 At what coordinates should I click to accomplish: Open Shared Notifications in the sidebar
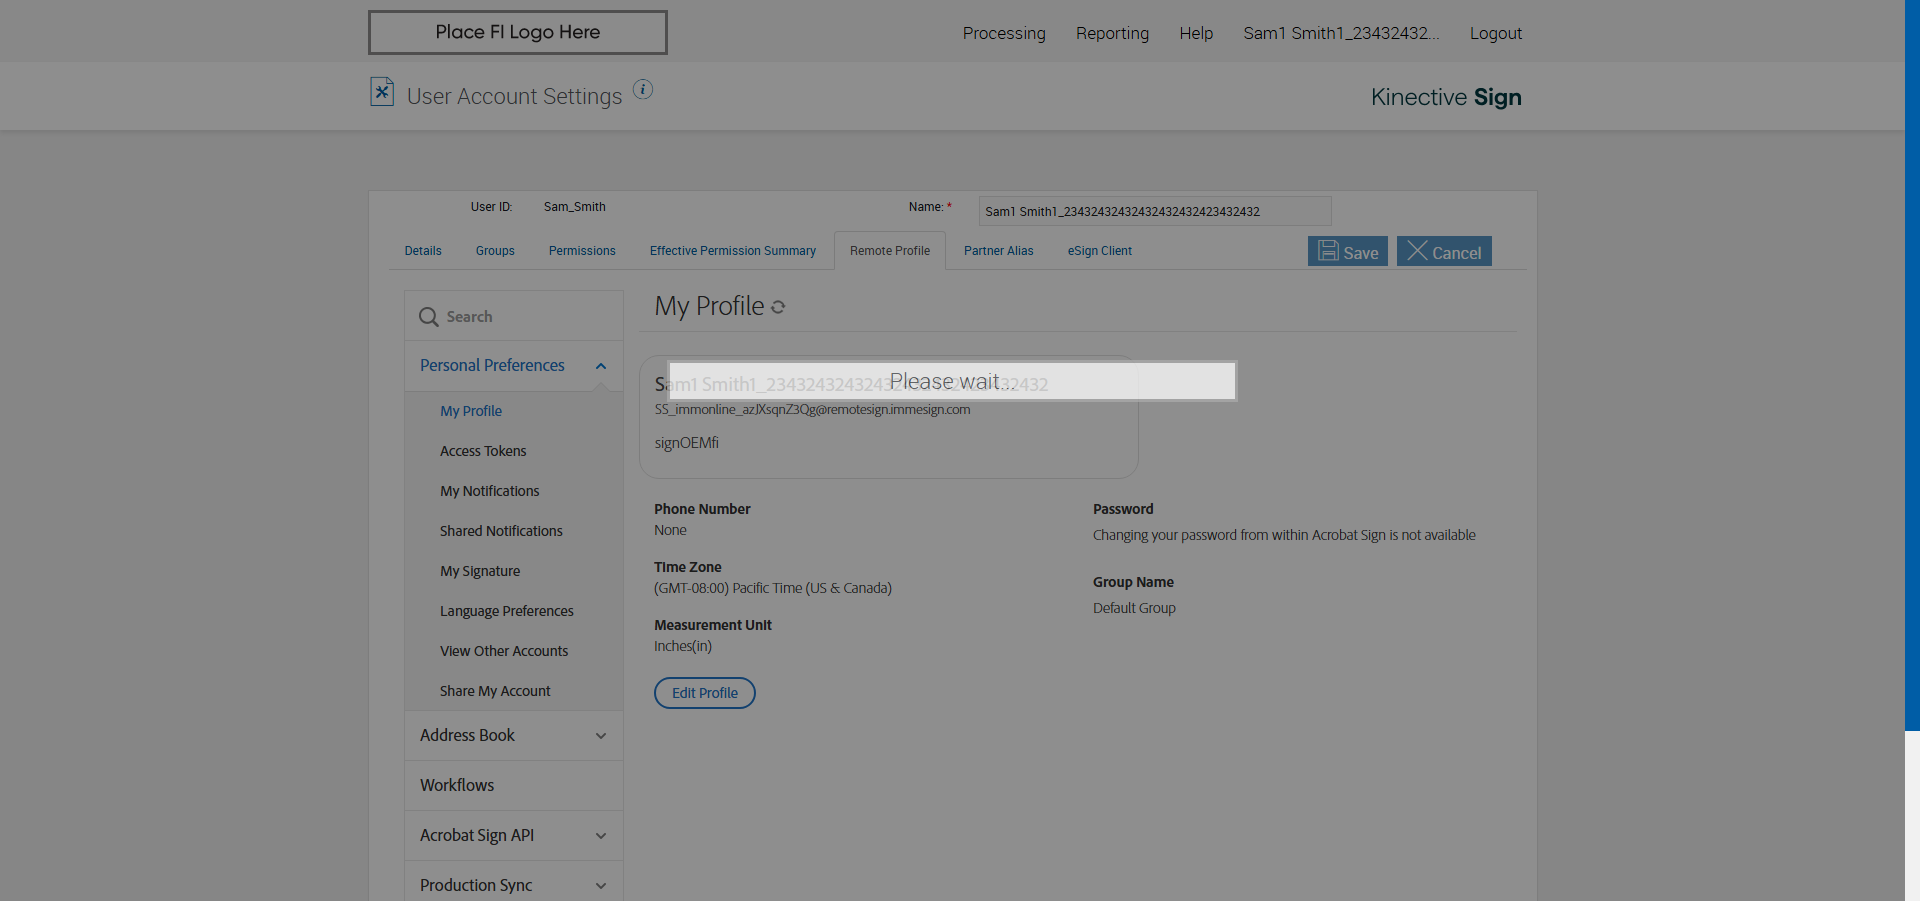(501, 531)
